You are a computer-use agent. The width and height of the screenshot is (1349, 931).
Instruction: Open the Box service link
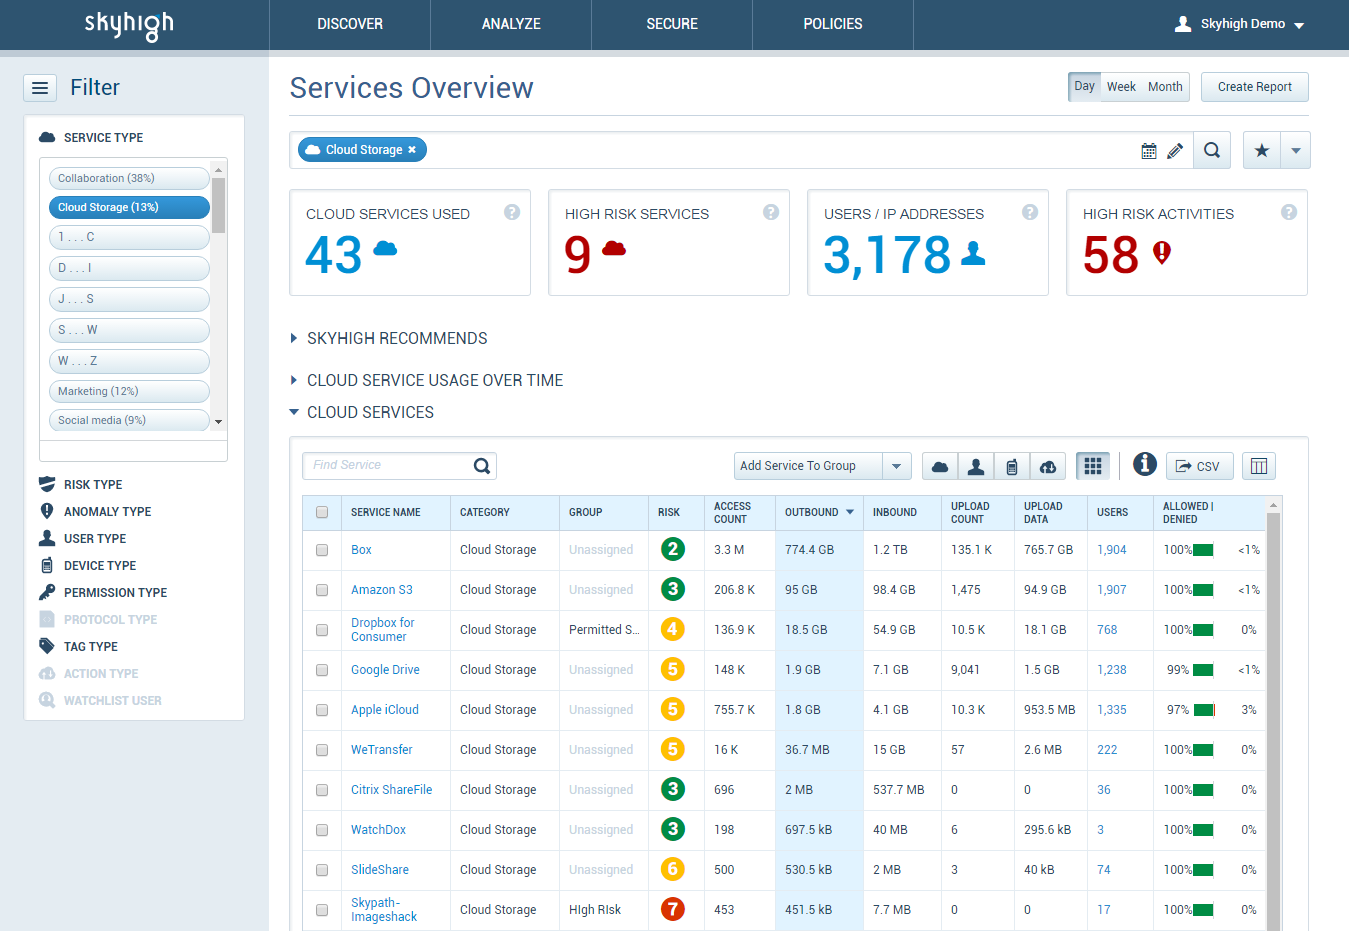coord(361,550)
